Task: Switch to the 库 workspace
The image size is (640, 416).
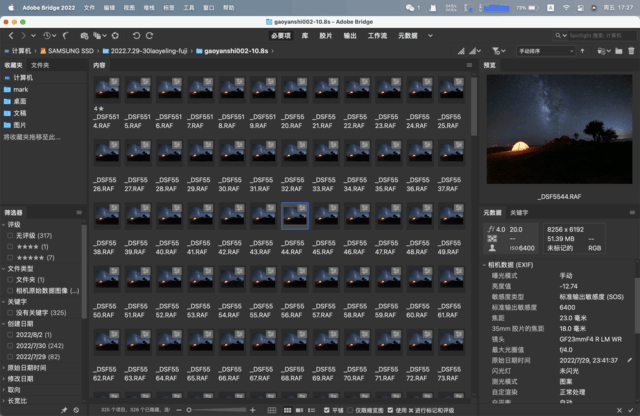Action: pyautogui.click(x=305, y=36)
